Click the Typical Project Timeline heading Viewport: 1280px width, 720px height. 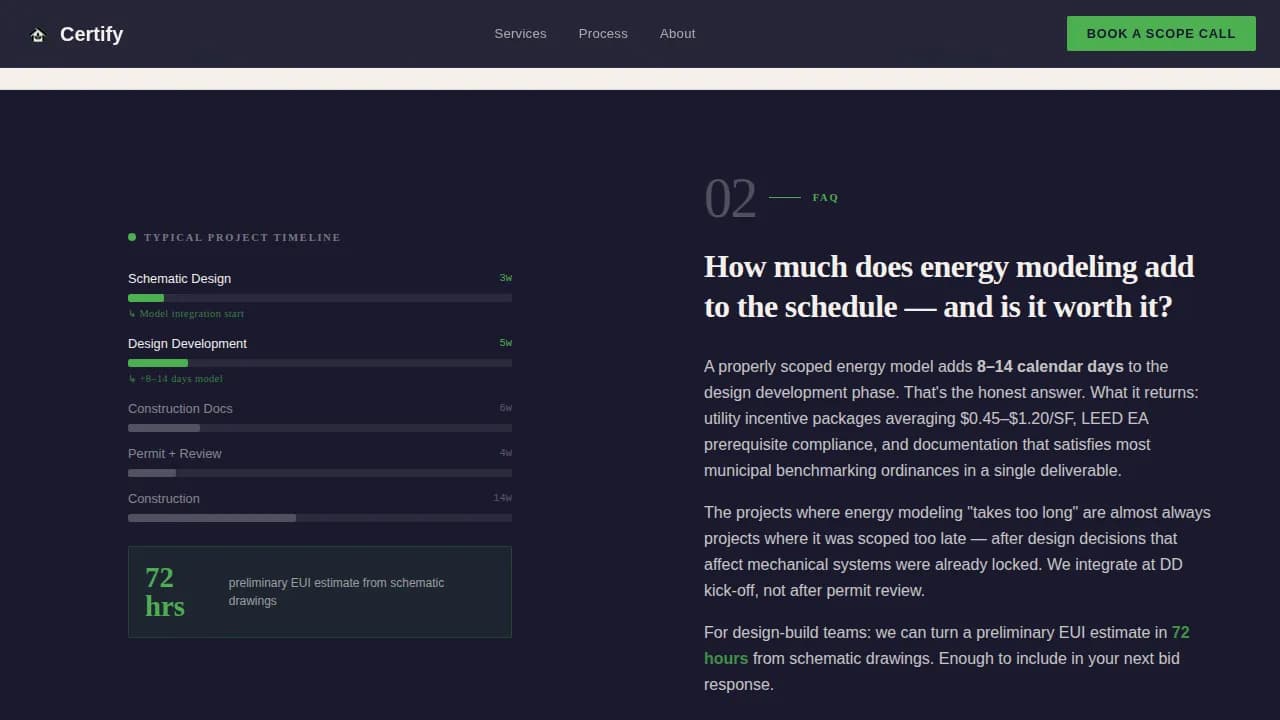[242, 238]
